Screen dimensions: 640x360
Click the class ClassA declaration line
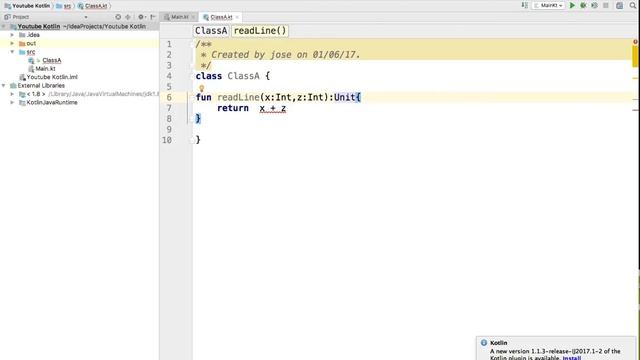coord(233,76)
